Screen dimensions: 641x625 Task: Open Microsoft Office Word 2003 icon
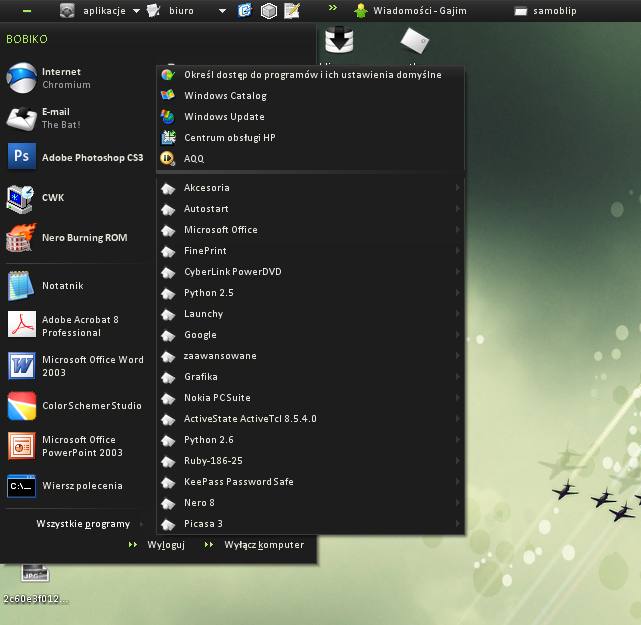point(22,365)
